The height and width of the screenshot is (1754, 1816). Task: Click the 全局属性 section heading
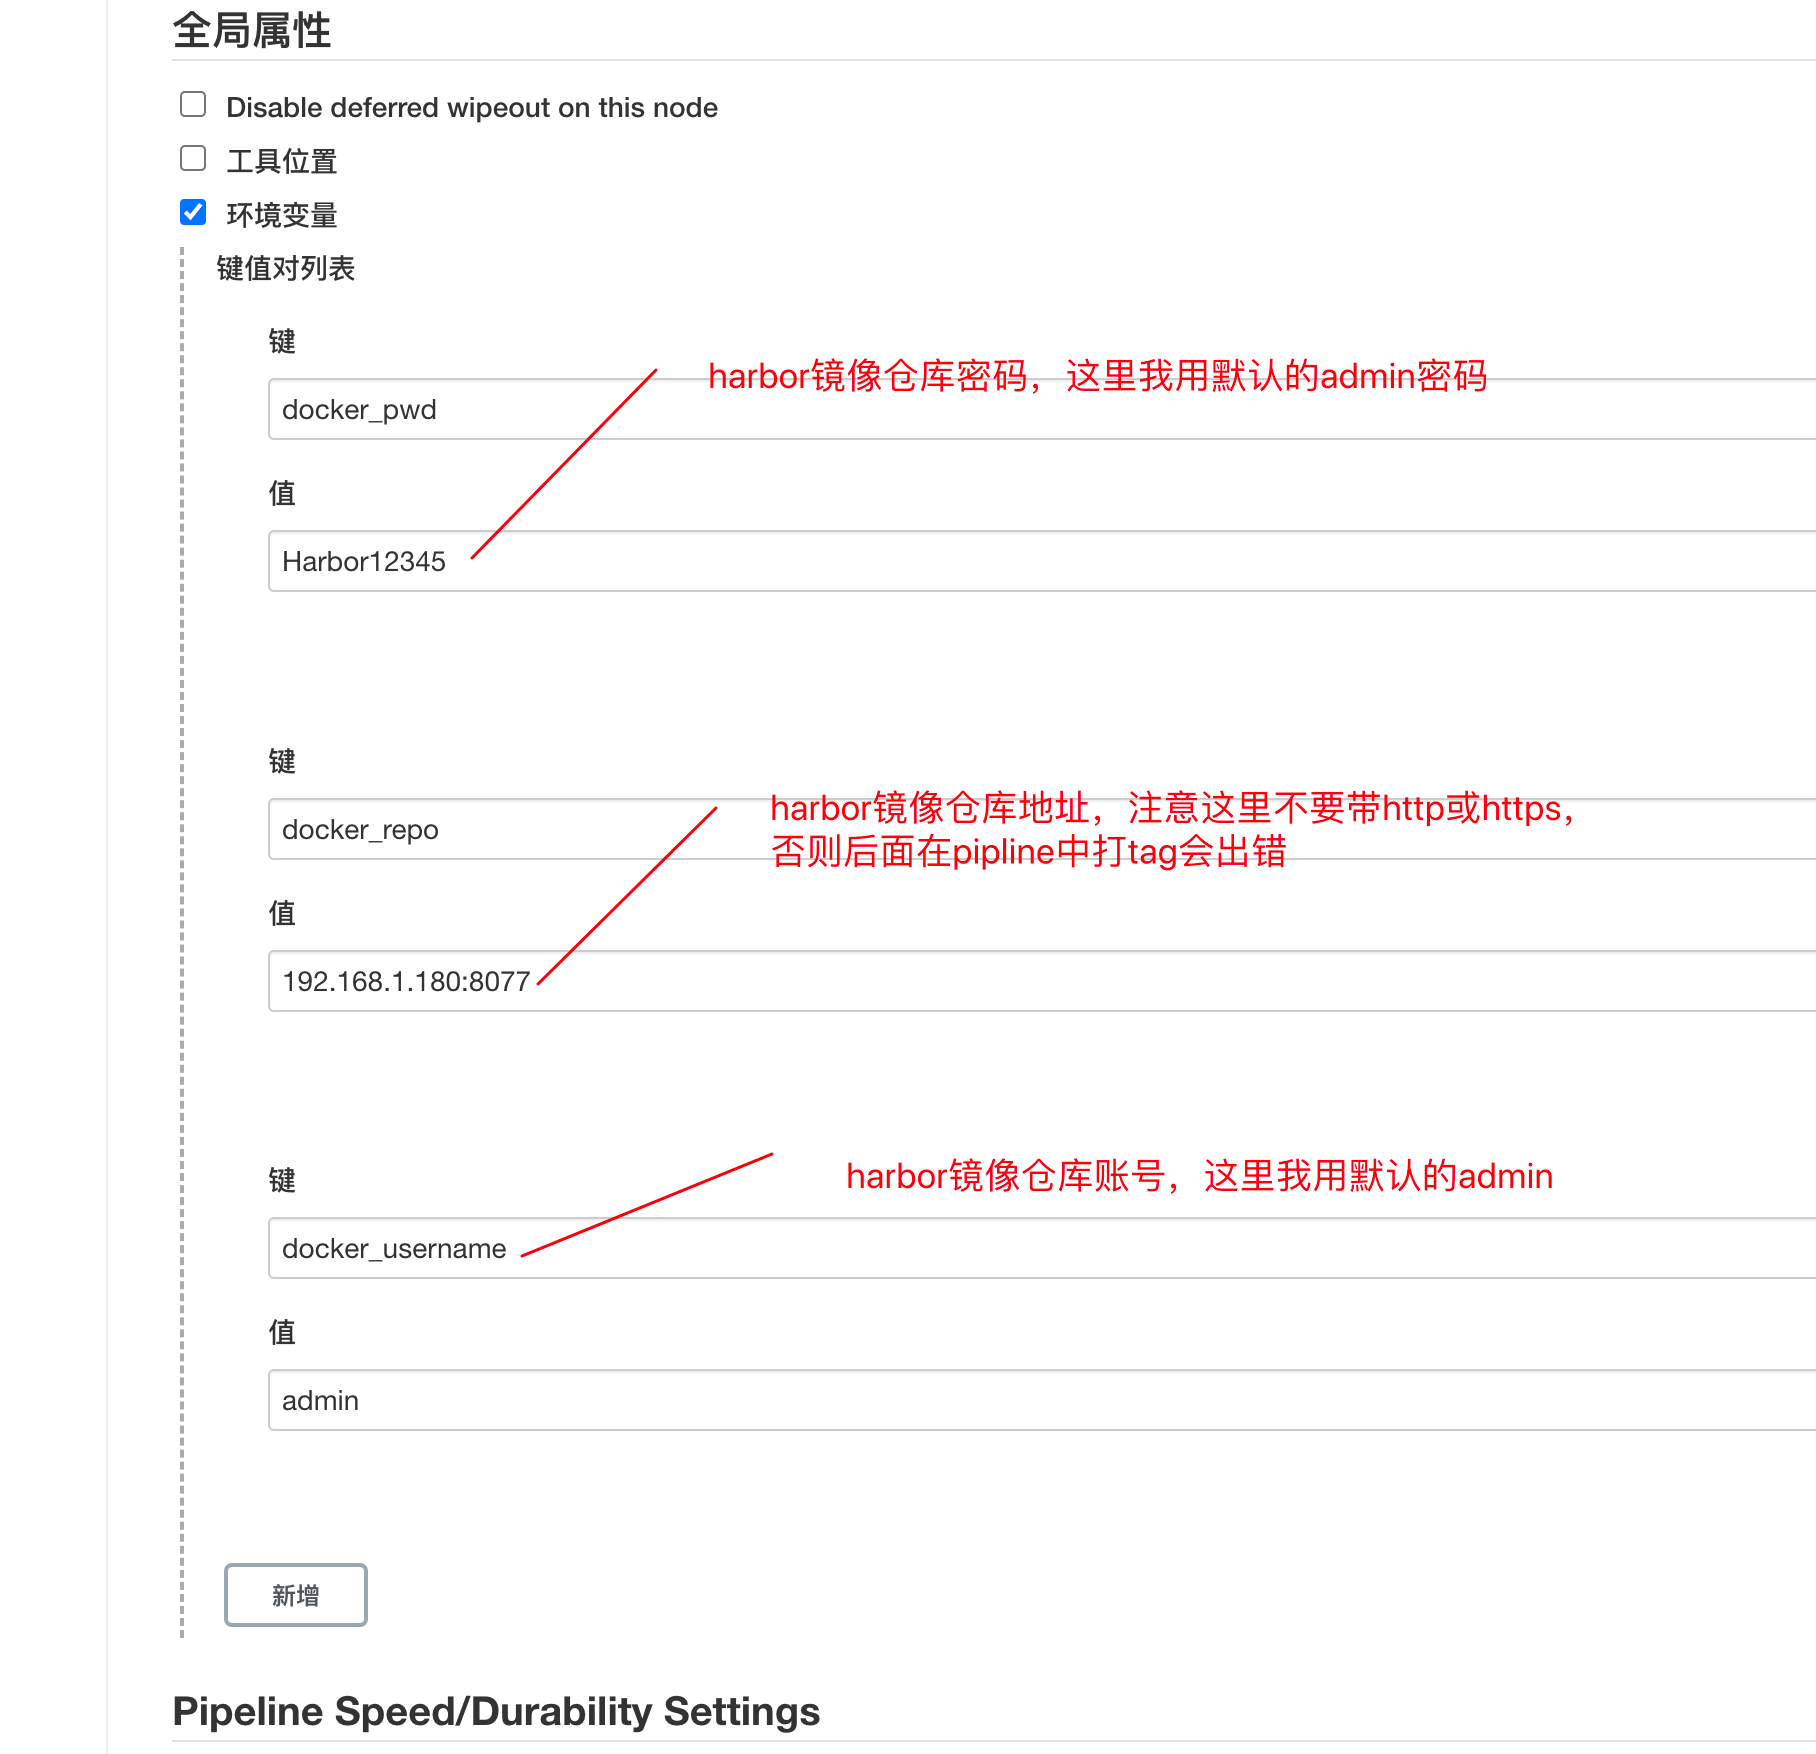point(253,31)
